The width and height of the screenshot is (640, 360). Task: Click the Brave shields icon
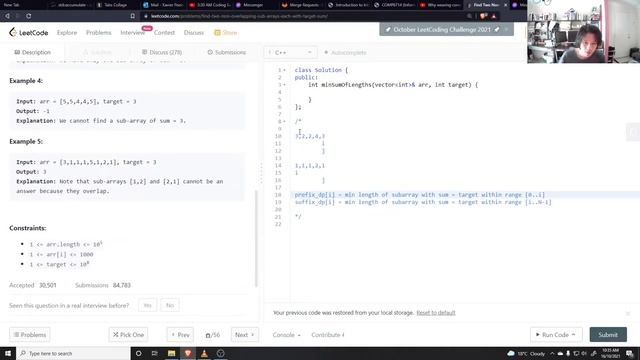pyautogui.click(x=483, y=16)
